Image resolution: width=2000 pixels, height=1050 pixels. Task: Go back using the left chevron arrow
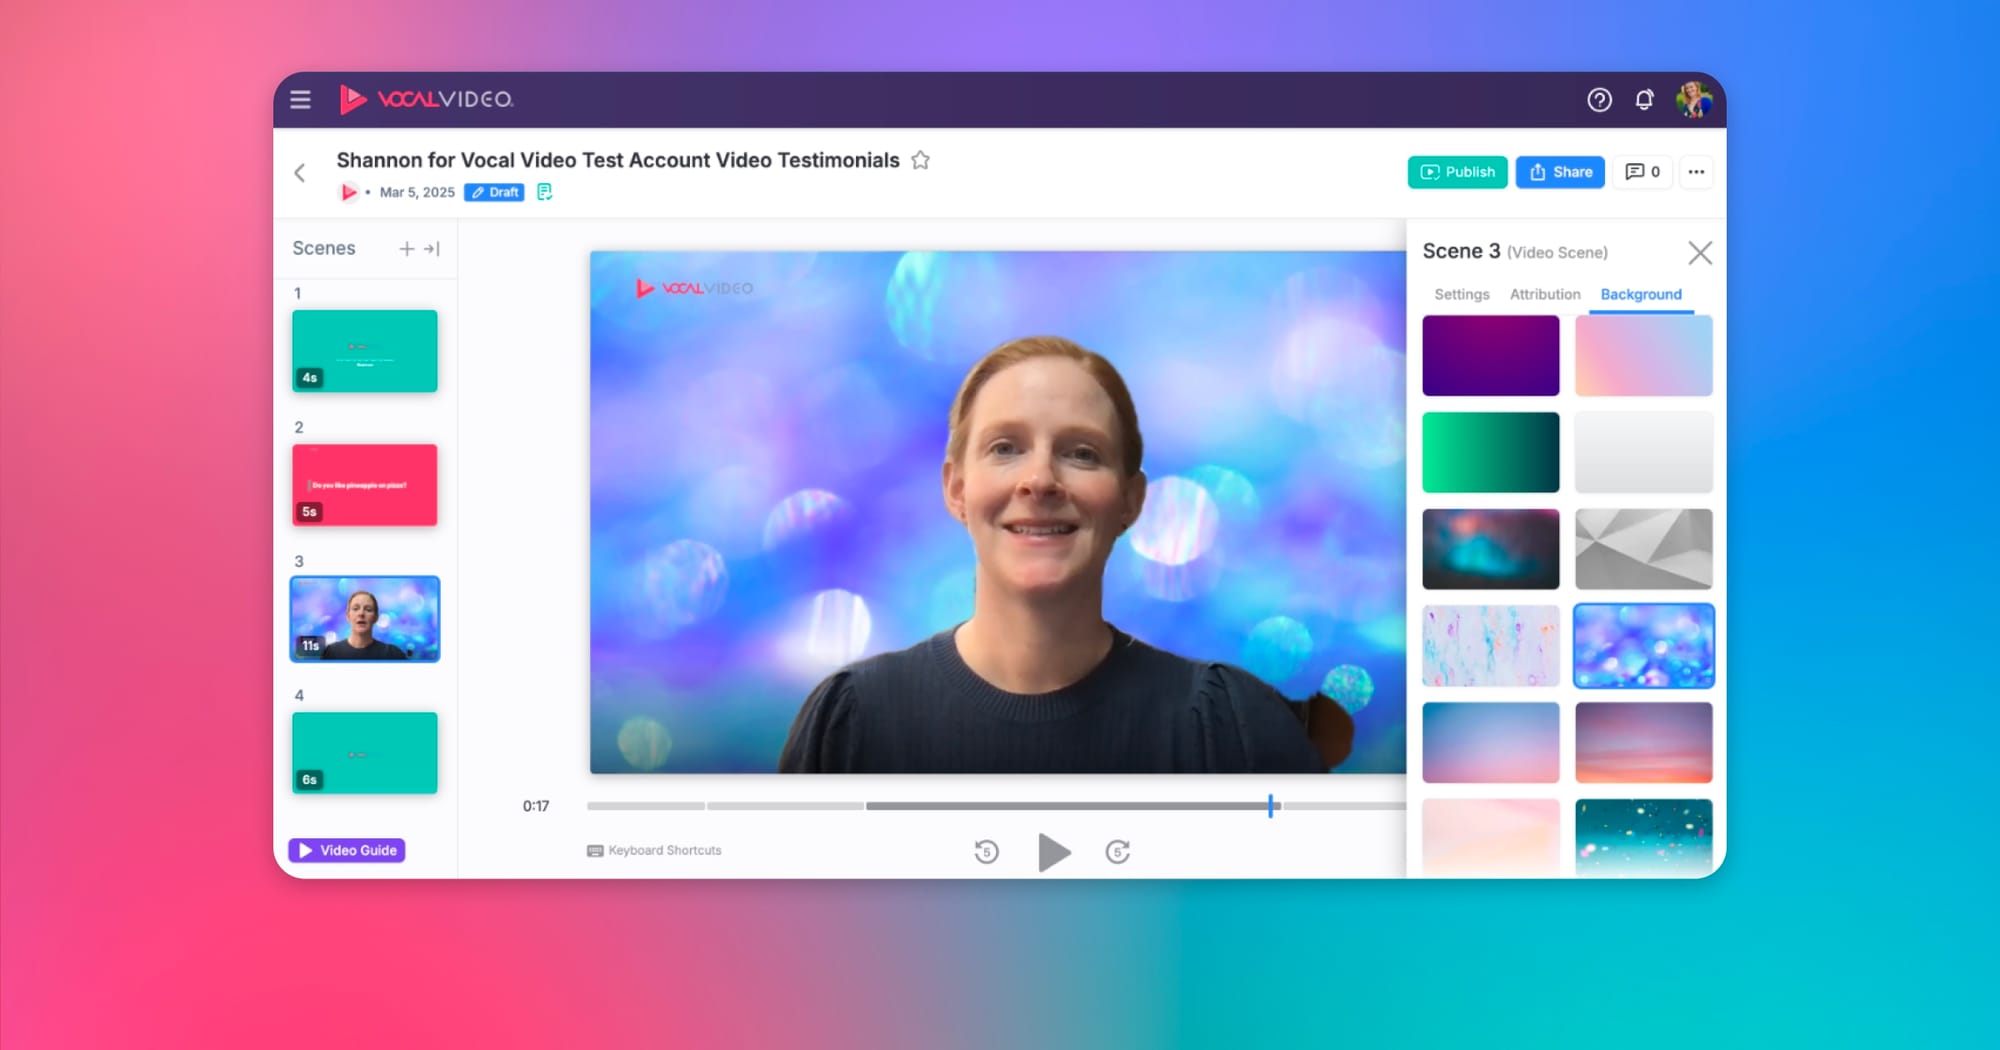(300, 172)
